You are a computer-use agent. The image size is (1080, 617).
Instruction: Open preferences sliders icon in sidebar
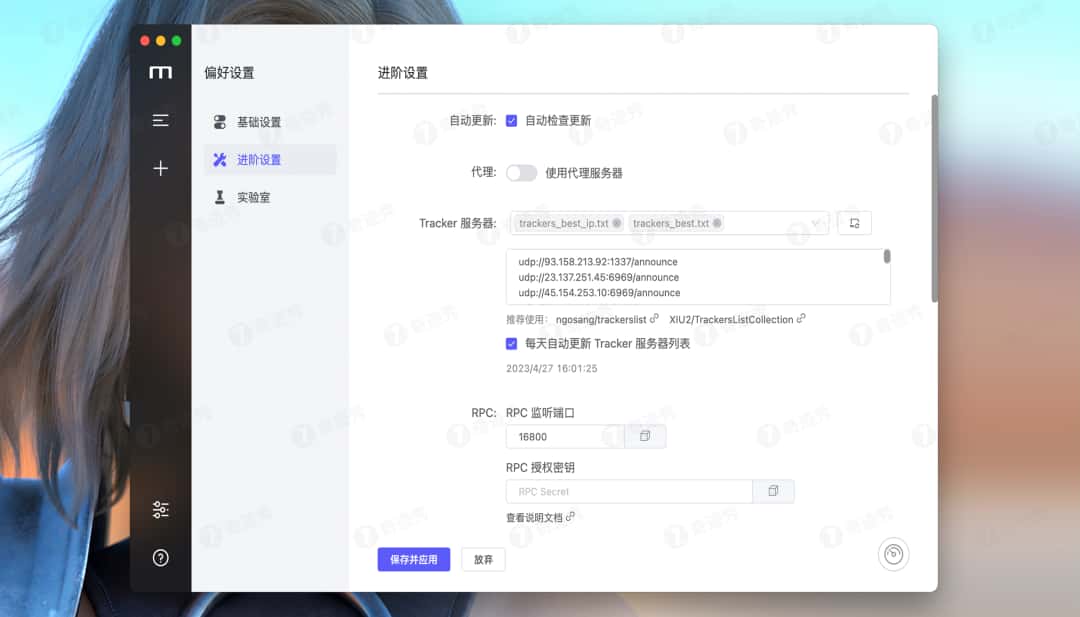[x=160, y=510]
